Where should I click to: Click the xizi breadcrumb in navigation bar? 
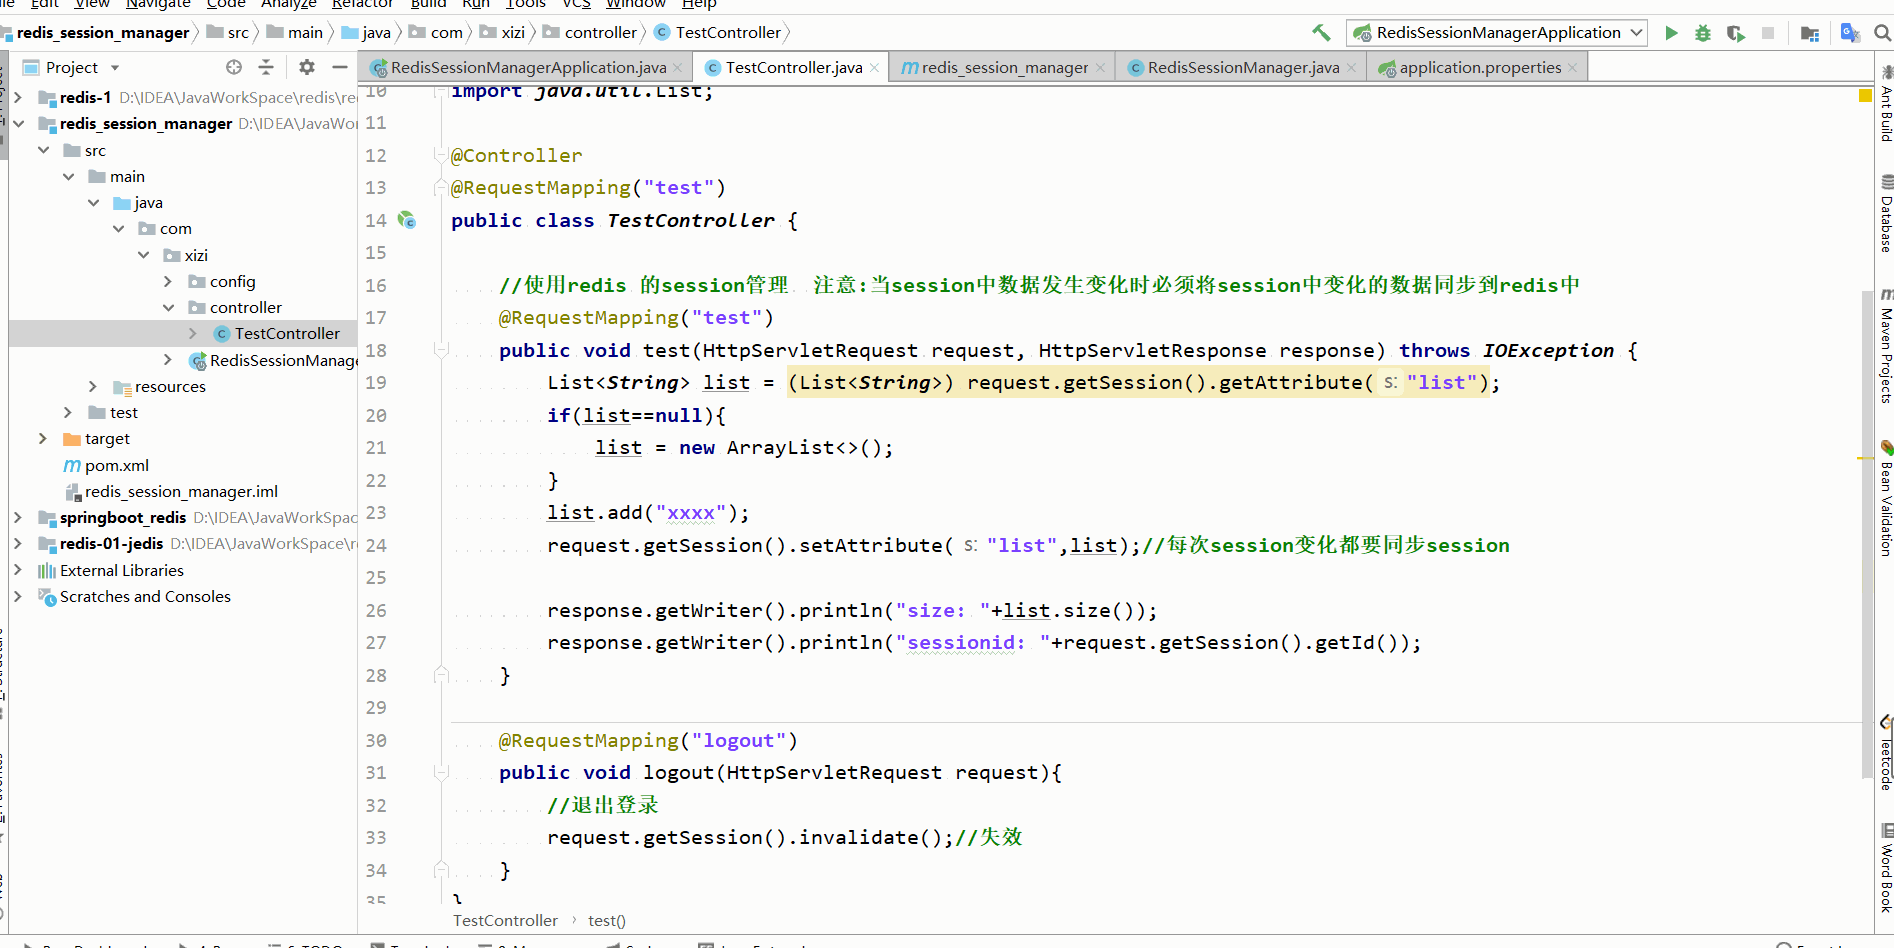(x=502, y=33)
